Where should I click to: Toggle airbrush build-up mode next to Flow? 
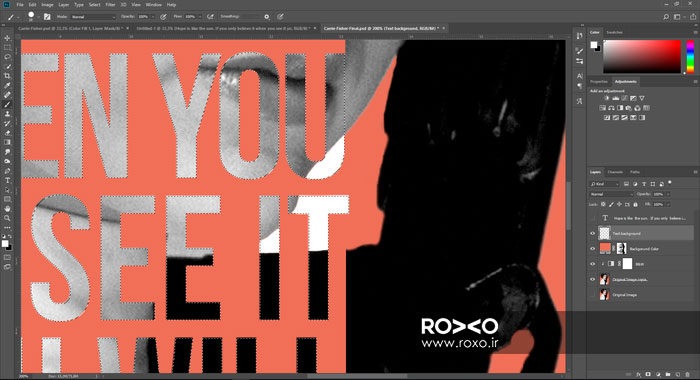[211, 17]
